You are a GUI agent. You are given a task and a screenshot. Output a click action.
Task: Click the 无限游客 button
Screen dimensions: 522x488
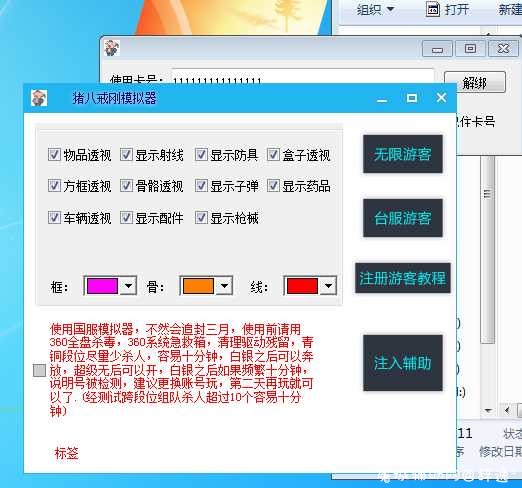403,154
